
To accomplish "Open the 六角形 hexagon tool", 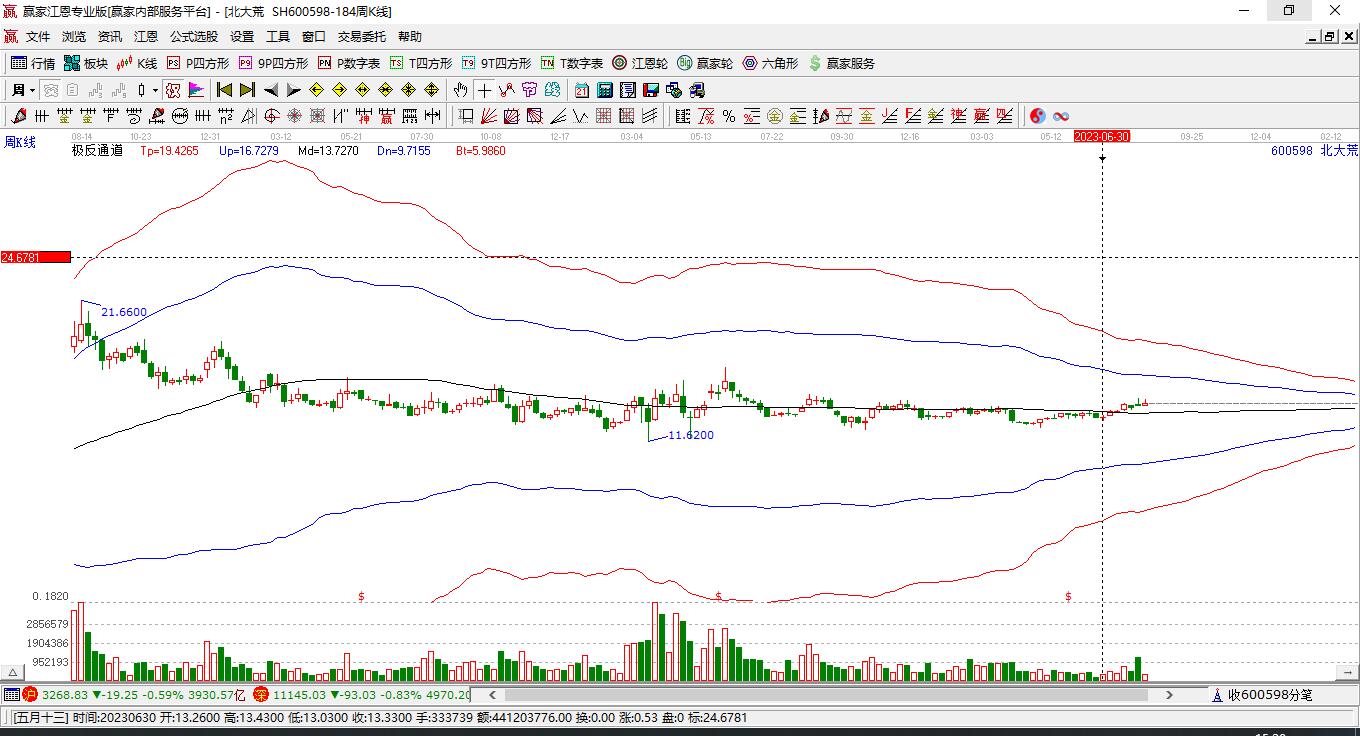I will (770, 63).
